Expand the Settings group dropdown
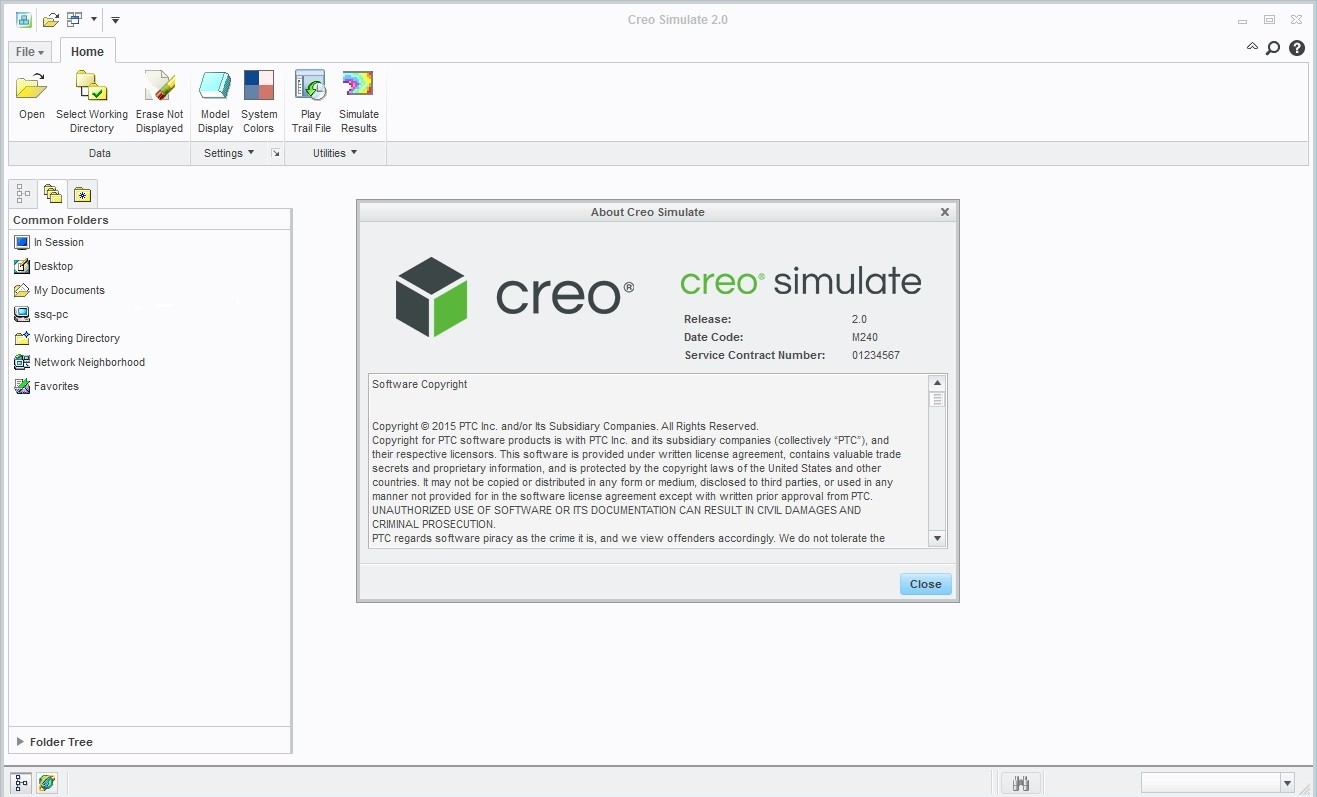 click(x=229, y=153)
